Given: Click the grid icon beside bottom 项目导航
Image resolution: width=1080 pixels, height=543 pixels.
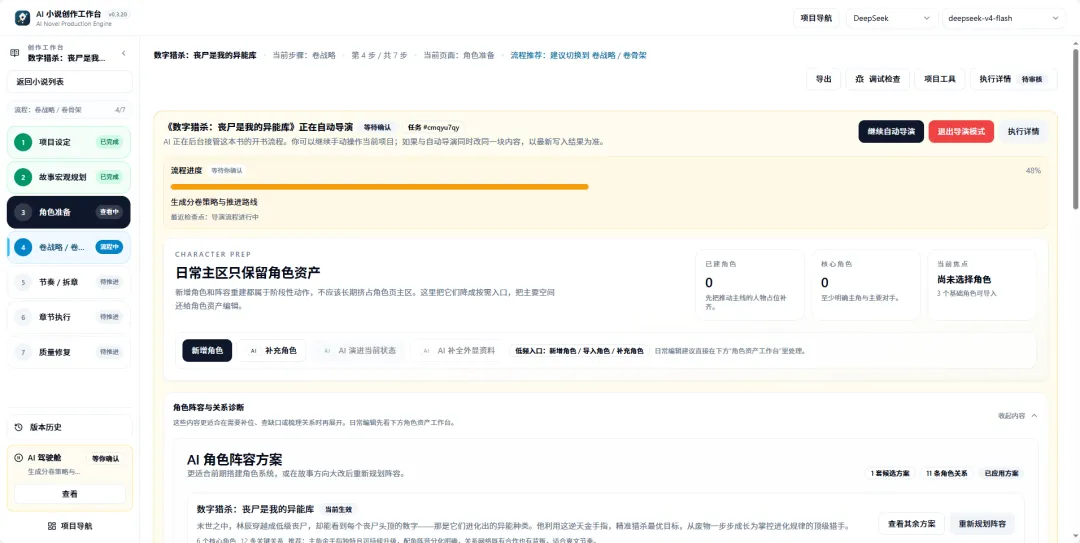Looking at the screenshot, I should [52, 526].
